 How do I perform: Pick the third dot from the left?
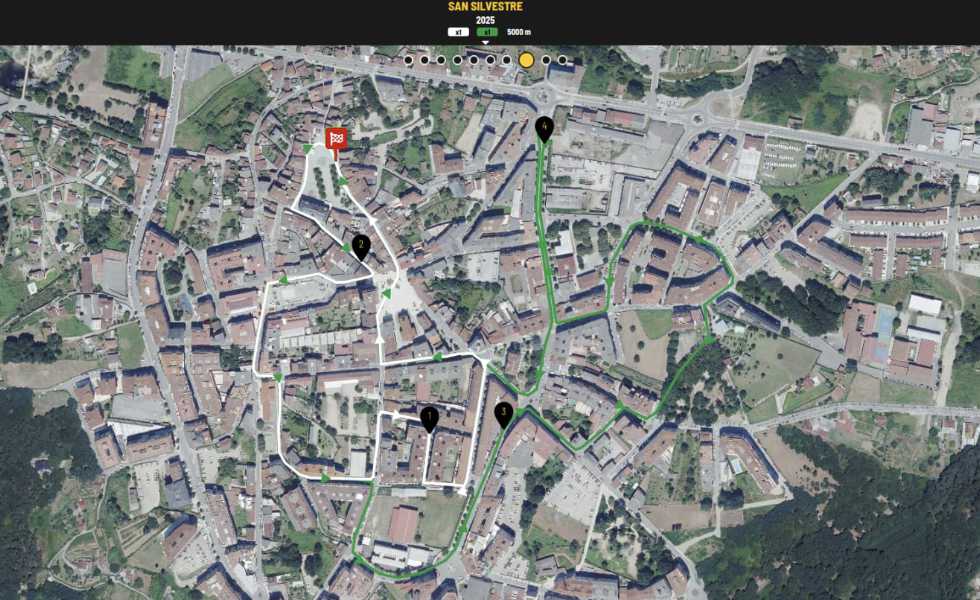coord(441,60)
